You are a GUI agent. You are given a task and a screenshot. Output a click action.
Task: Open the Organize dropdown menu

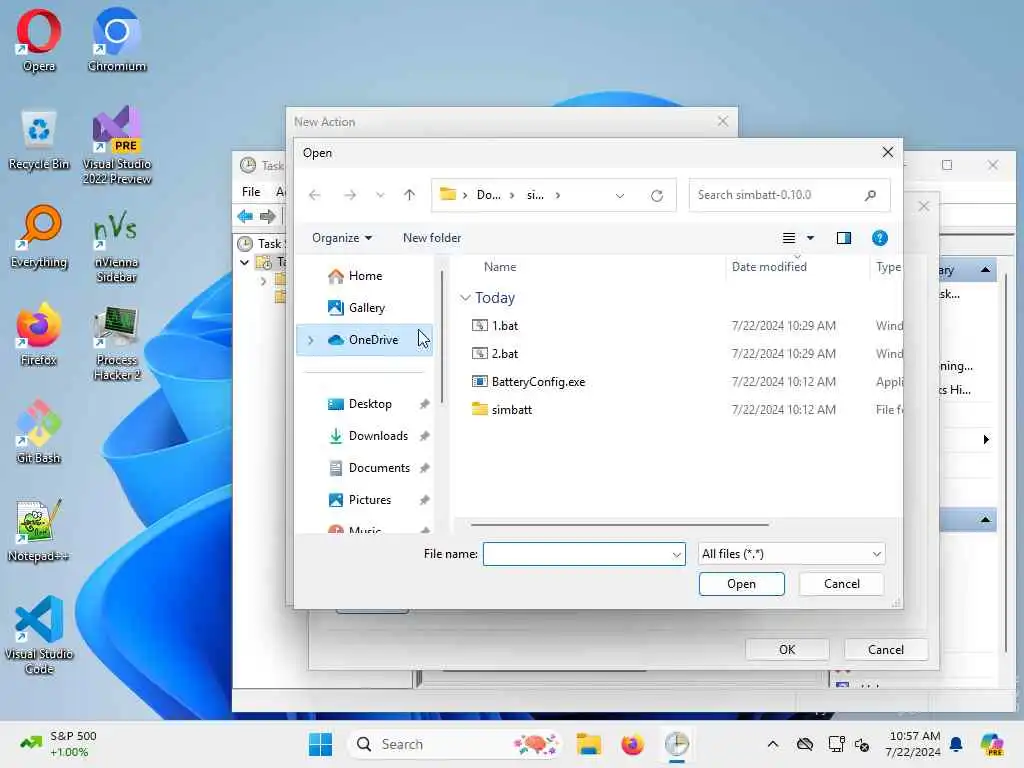[x=342, y=238]
